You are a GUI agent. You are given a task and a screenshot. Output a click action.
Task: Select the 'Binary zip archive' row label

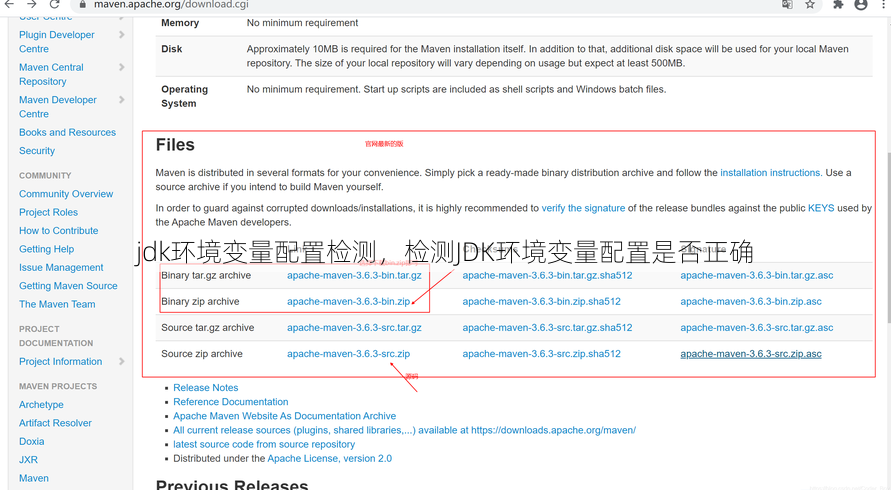pyautogui.click(x=200, y=301)
